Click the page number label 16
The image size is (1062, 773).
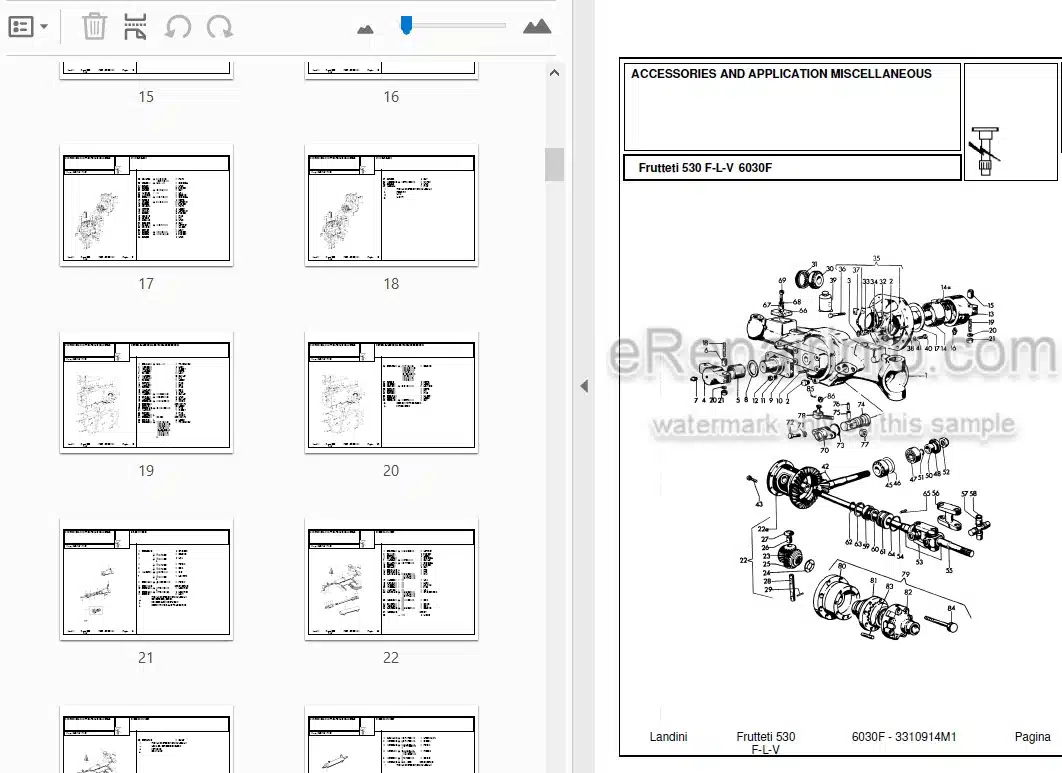(x=391, y=97)
